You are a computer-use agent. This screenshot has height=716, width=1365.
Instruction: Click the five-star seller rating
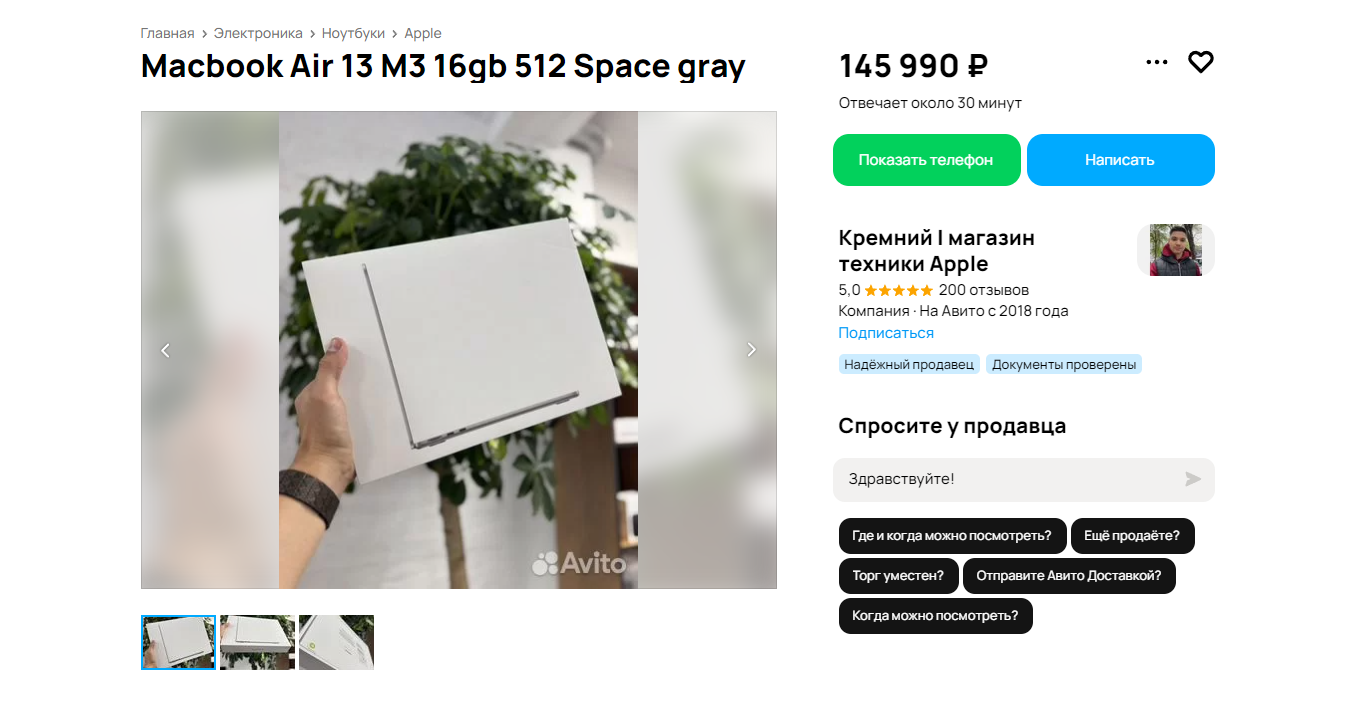click(x=898, y=290)
